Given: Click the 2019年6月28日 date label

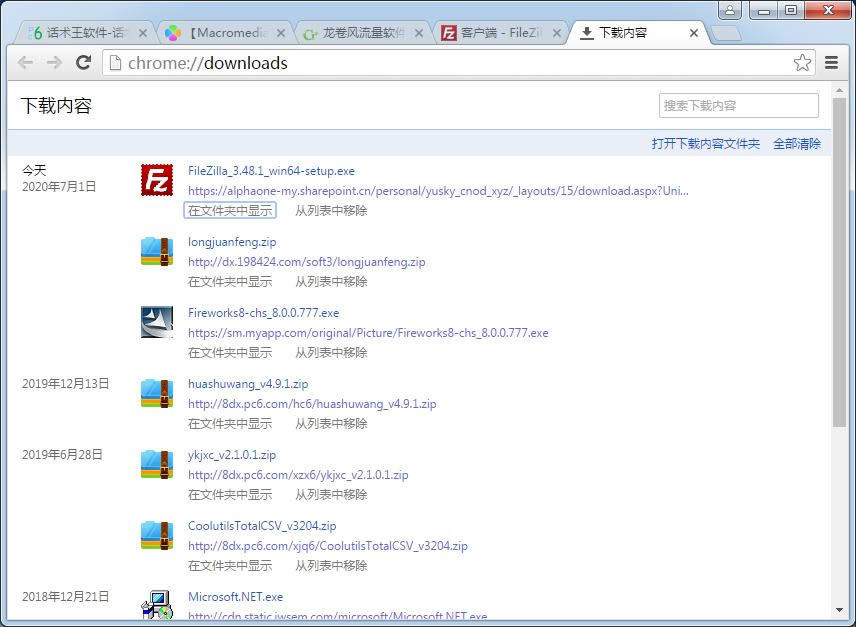Looking at the screenshot, I should click(x=62, y=455).
